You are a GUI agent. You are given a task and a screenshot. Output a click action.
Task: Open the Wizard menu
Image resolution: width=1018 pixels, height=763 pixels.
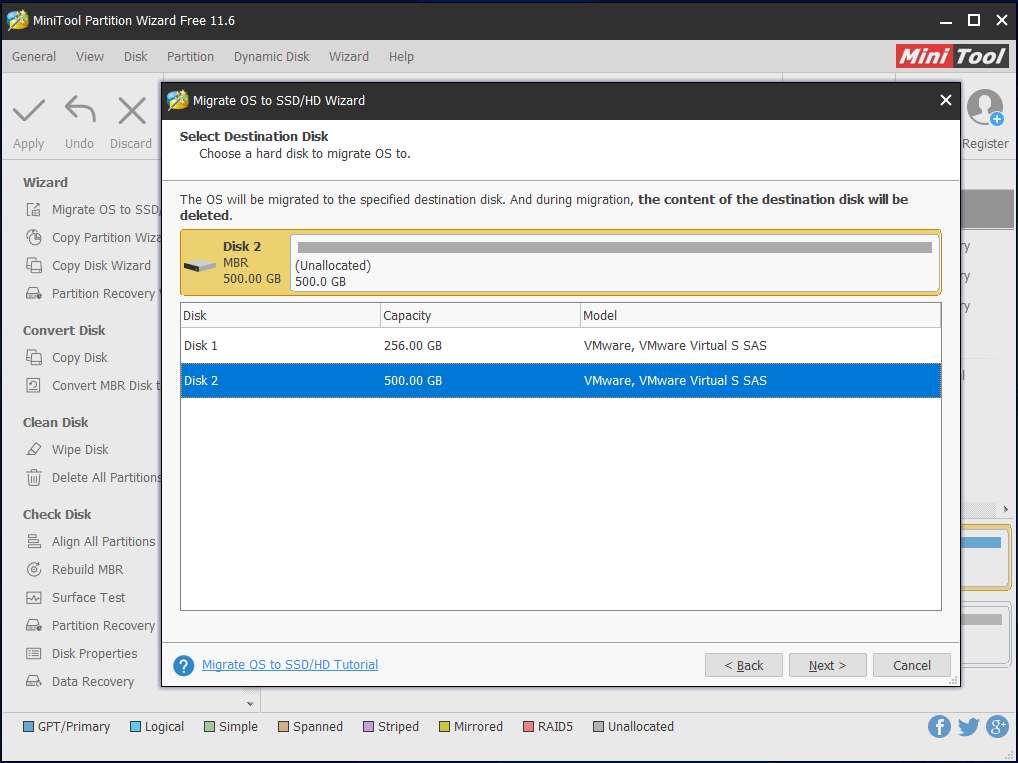[349, 56]
